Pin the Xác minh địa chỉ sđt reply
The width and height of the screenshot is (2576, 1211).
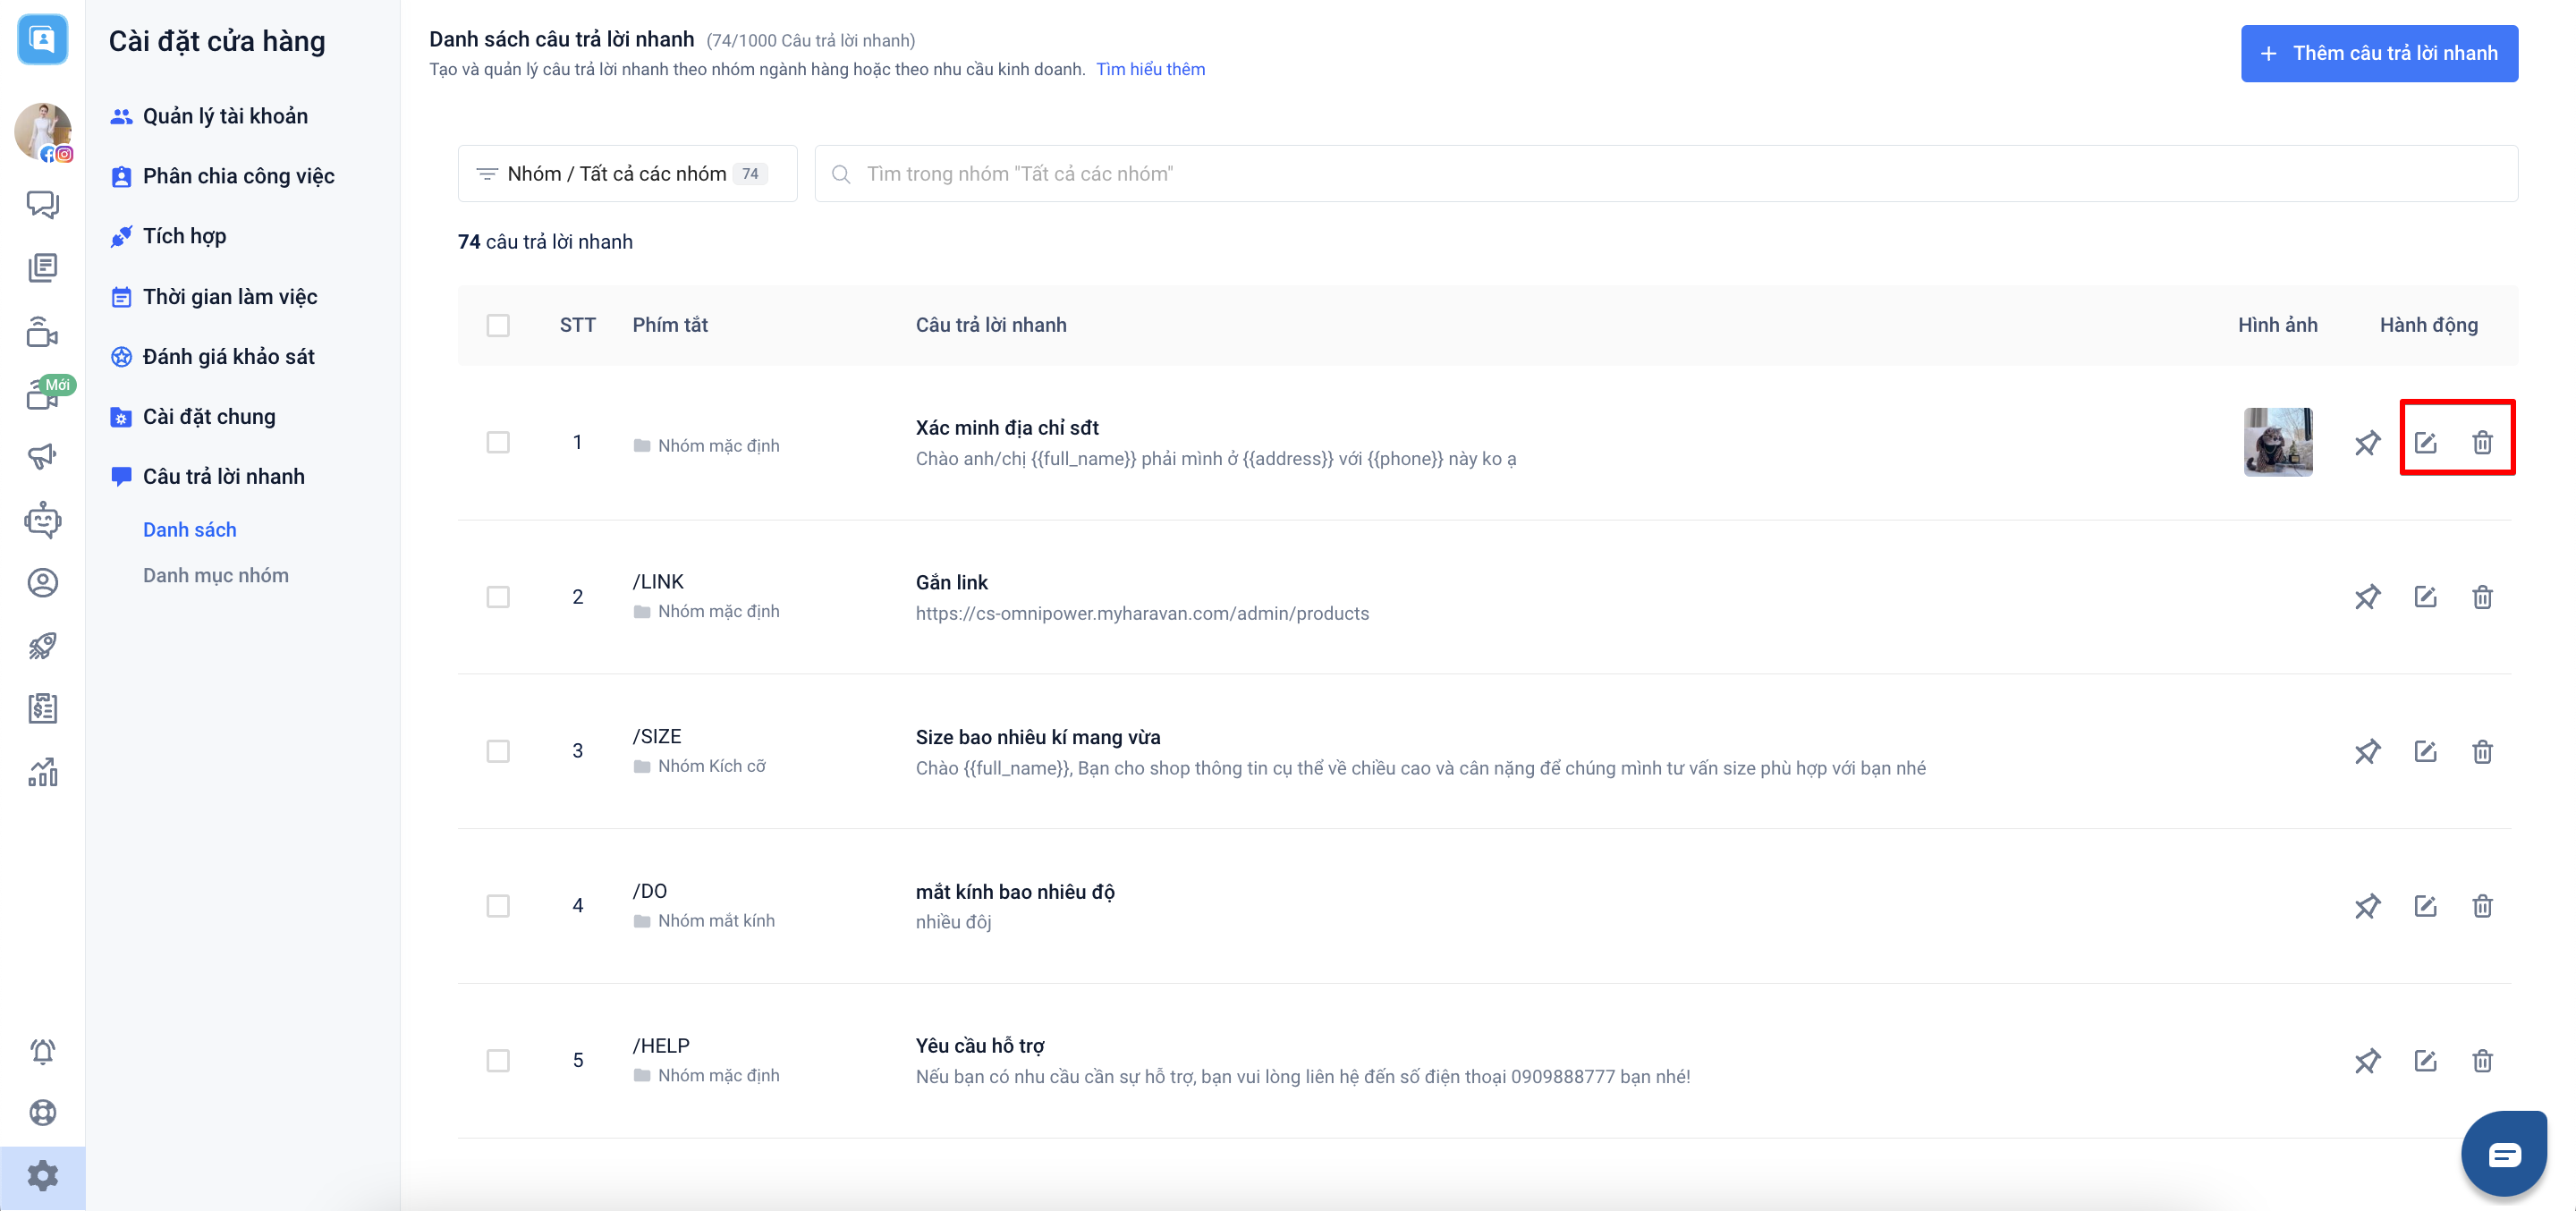point(2366,443)
